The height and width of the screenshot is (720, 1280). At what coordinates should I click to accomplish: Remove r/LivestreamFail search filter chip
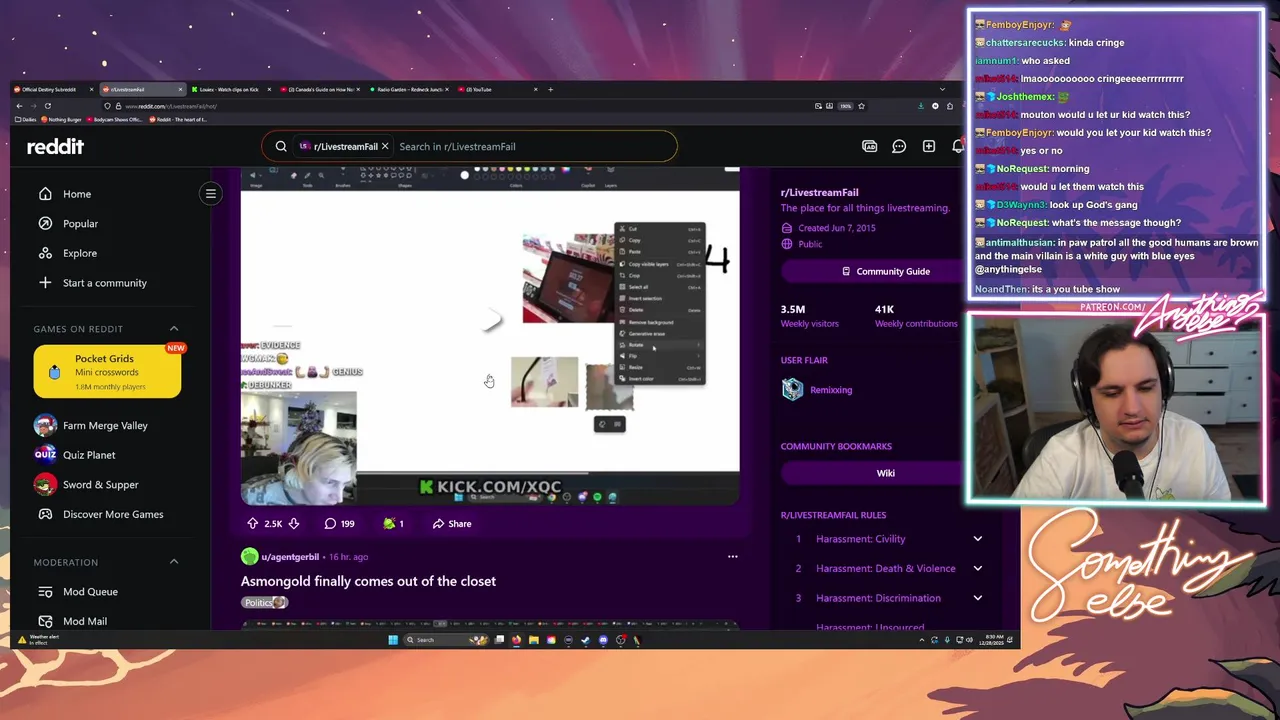click(x=385, y=146)
